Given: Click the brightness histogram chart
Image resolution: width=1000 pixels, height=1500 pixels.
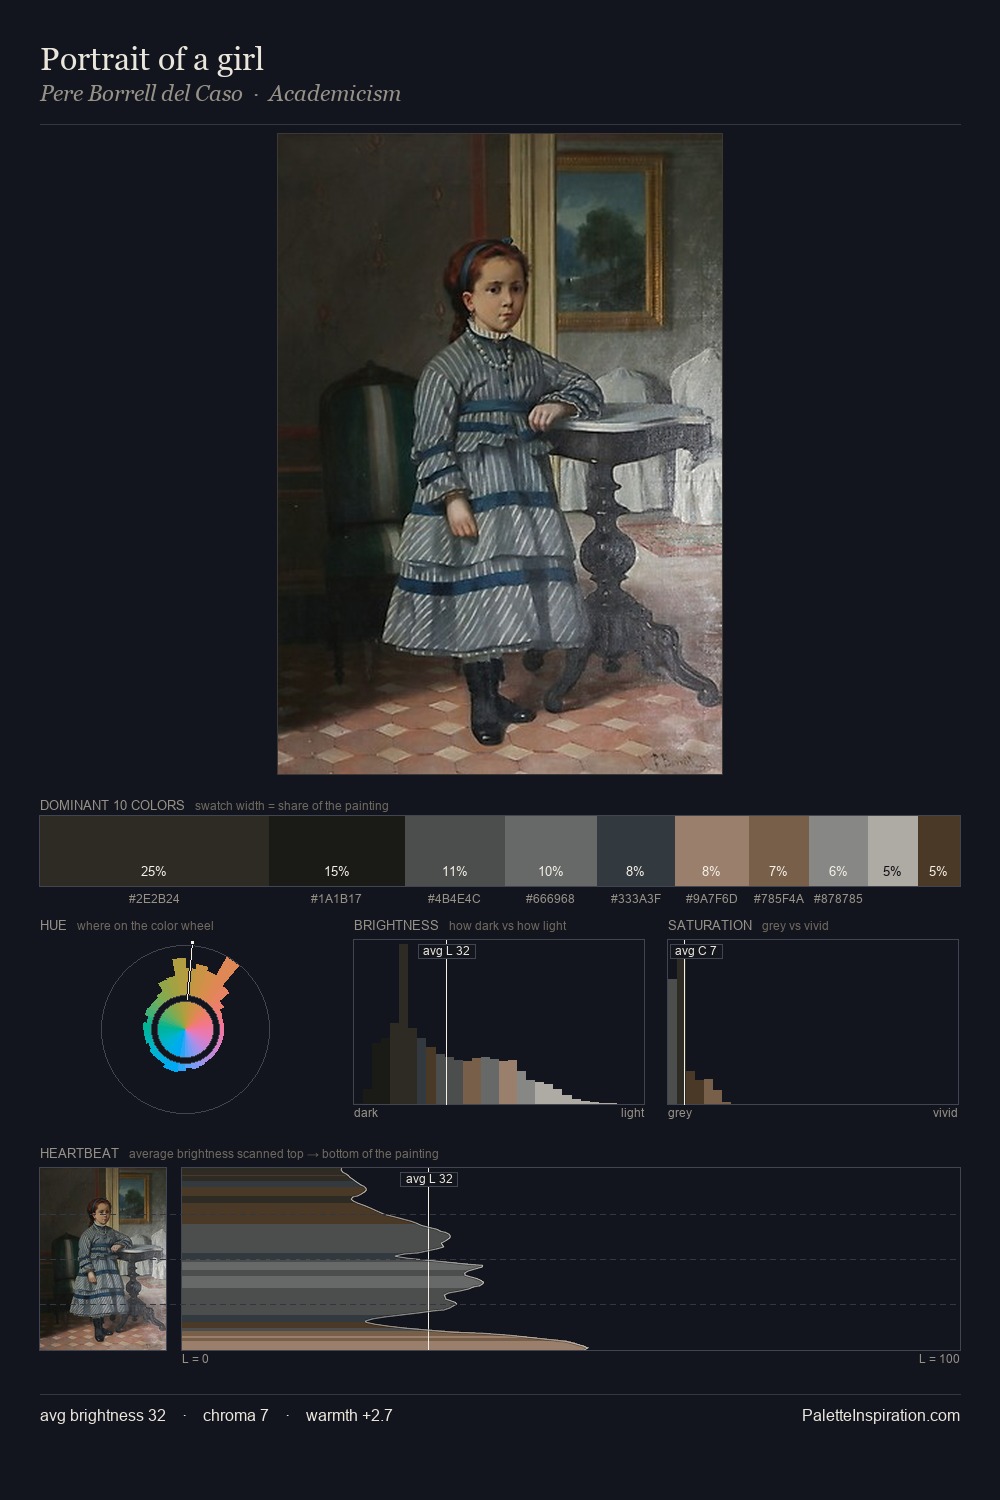Looking at the screenshot, I should tap(499, 1022).
